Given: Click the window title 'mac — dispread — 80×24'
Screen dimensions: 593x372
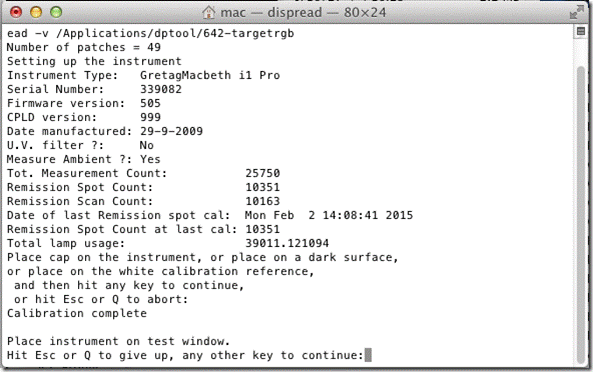Looking at the screenshot, I should click(x=303, y=12).
